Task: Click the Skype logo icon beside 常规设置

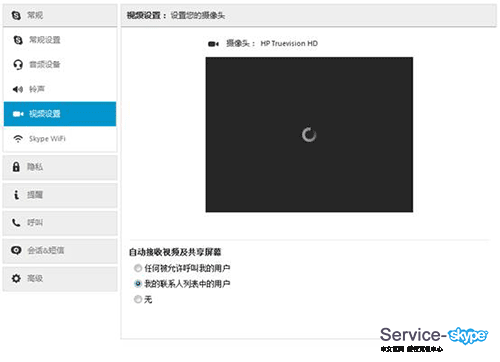Action: pos(18,40)
